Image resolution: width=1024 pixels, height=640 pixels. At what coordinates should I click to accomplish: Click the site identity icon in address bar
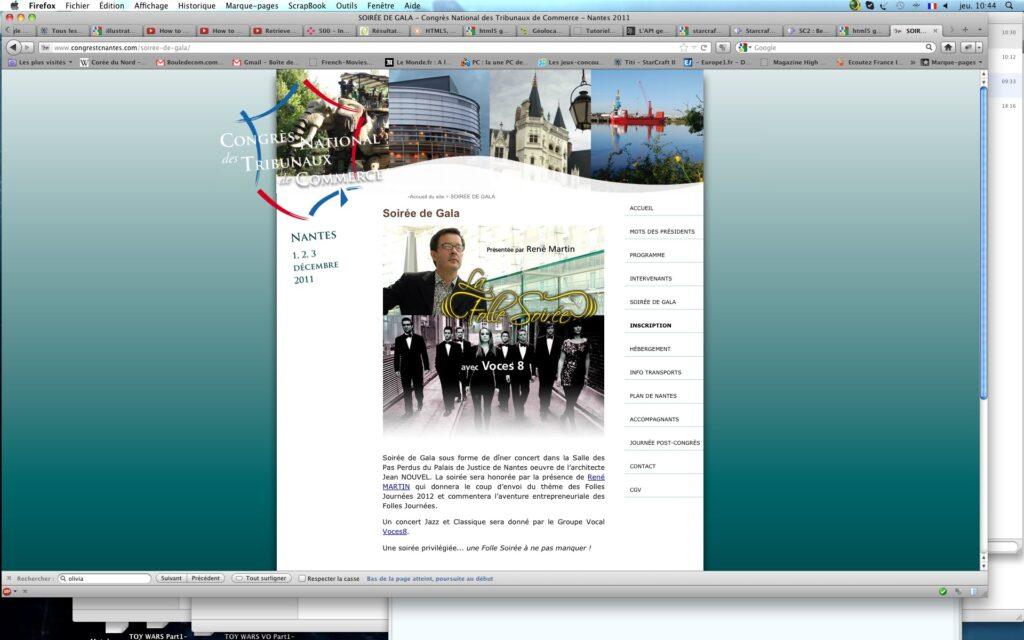pyautogui.click(x=45, y=48)
